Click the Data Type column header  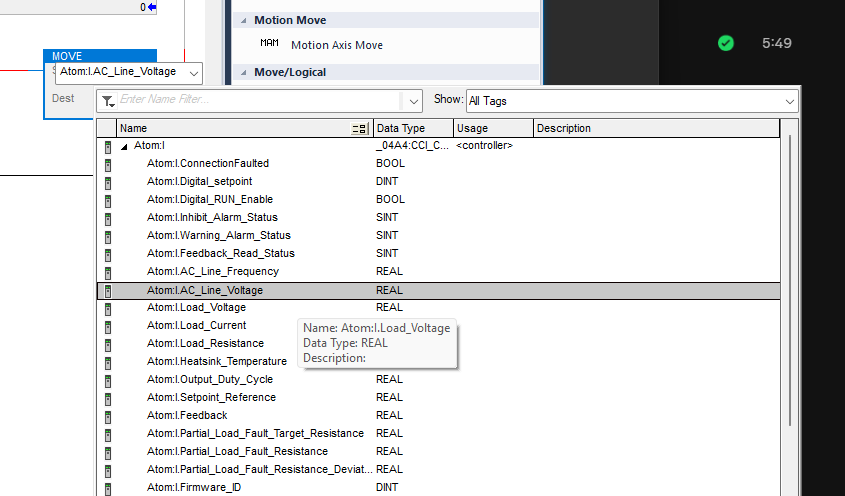point(412,128)
